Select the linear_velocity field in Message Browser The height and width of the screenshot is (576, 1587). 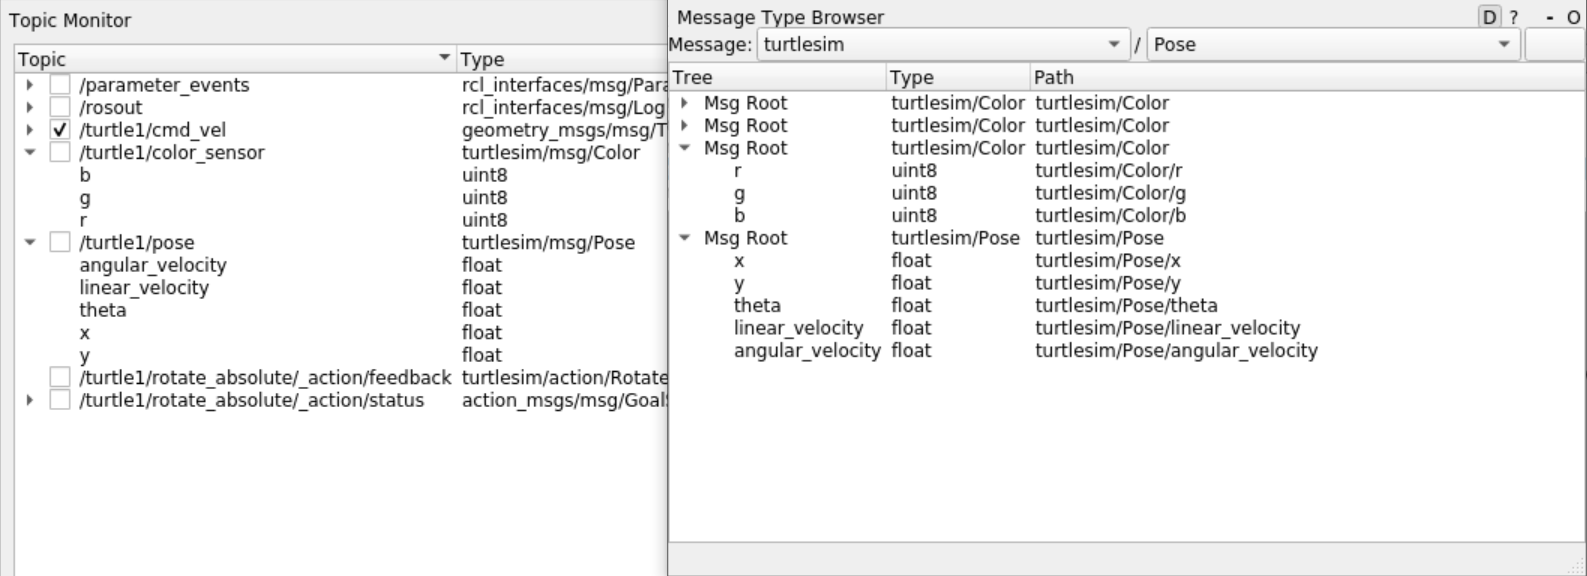point(798,328)
